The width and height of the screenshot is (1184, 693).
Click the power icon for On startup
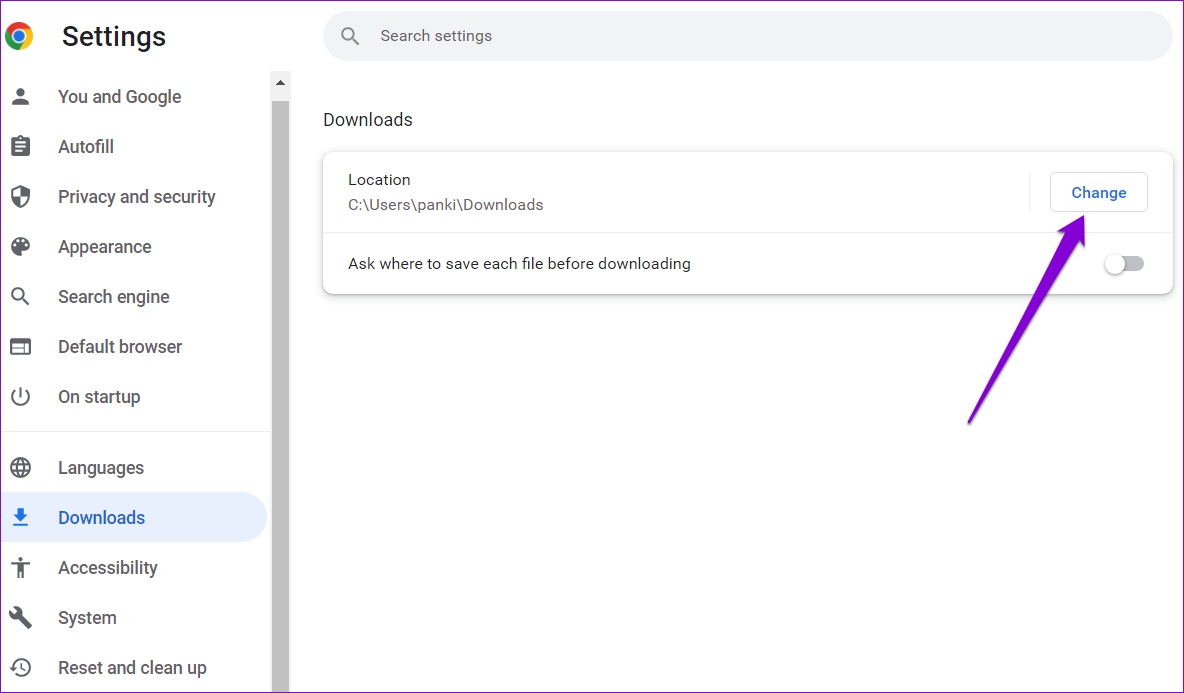20,396
